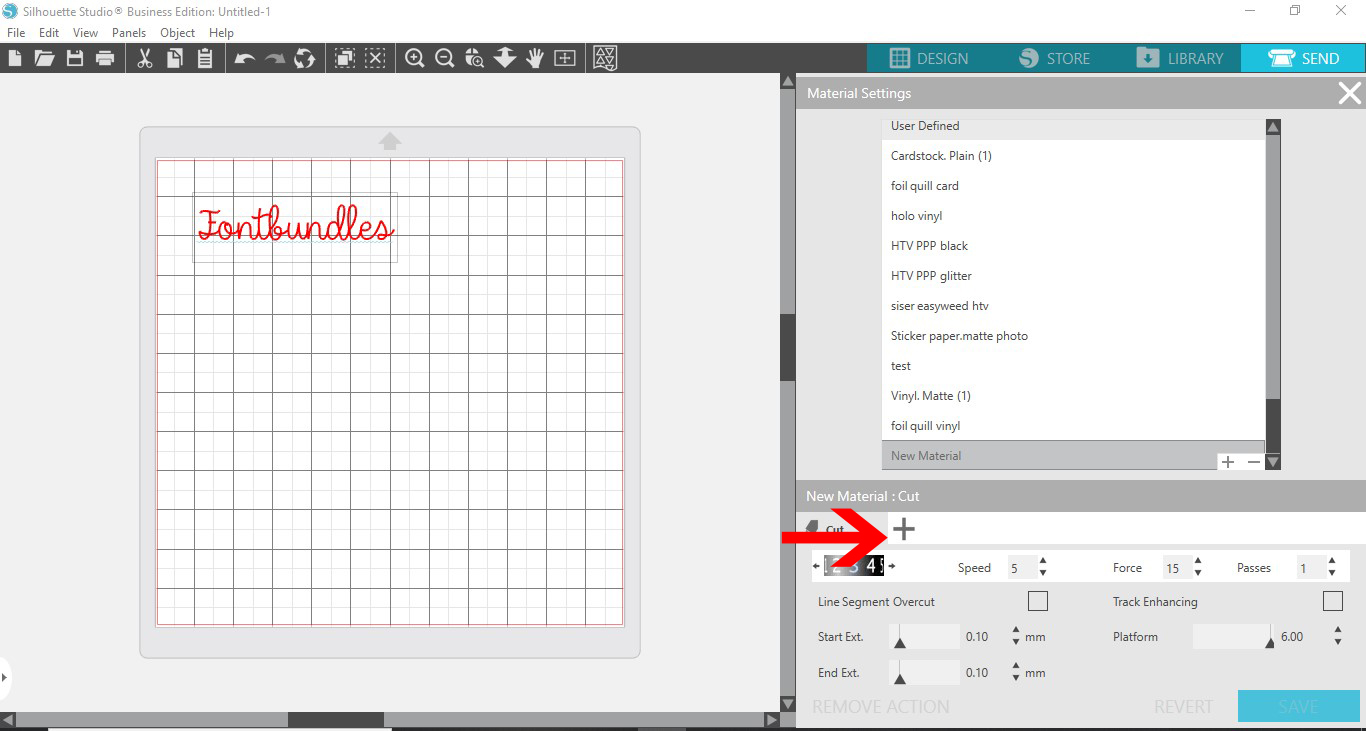Select the Fontbundles text on the mat

pos(295,226)
